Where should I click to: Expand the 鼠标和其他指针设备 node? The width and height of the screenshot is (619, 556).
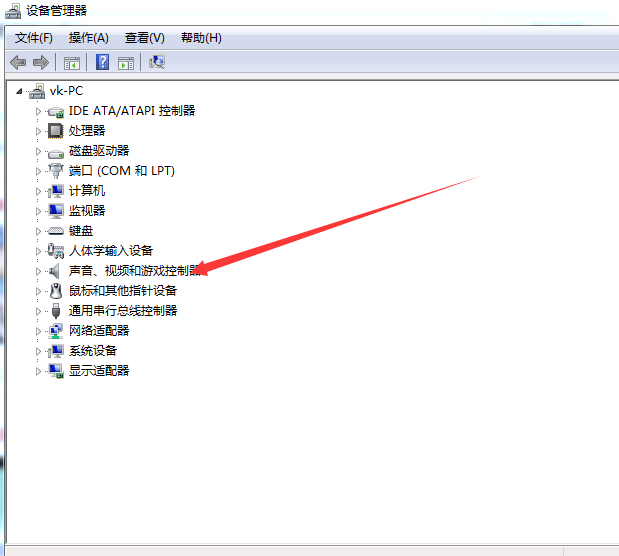pyautogui.click(x=38, y=291)
